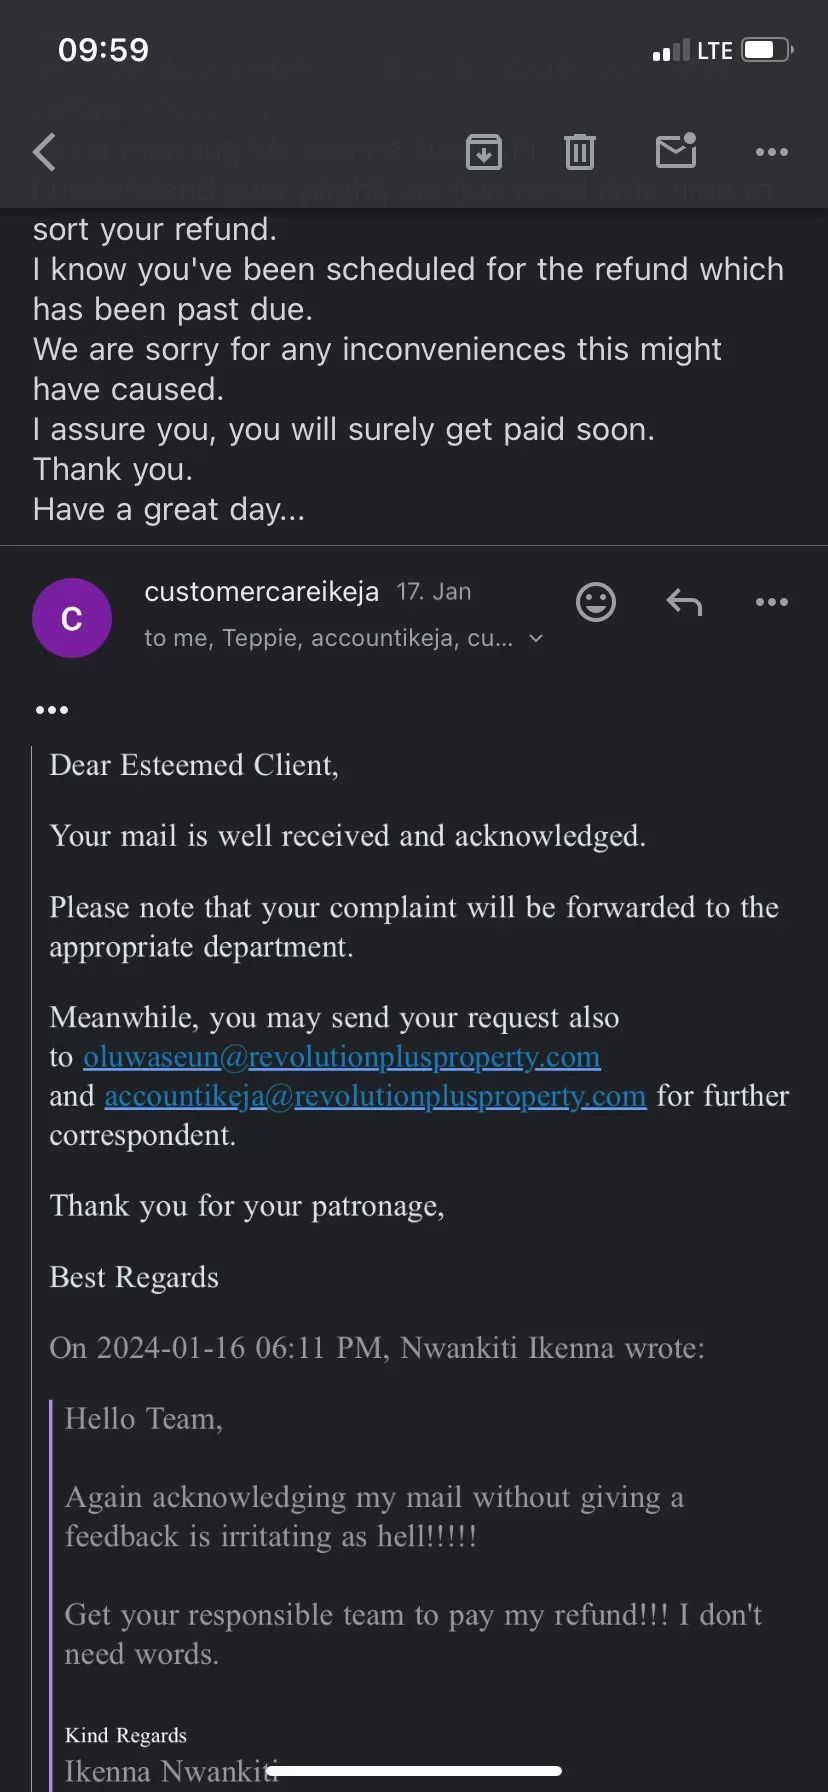
Task: Add emoji reaction to customercareikeja message
Action: [x=596, y=602]
